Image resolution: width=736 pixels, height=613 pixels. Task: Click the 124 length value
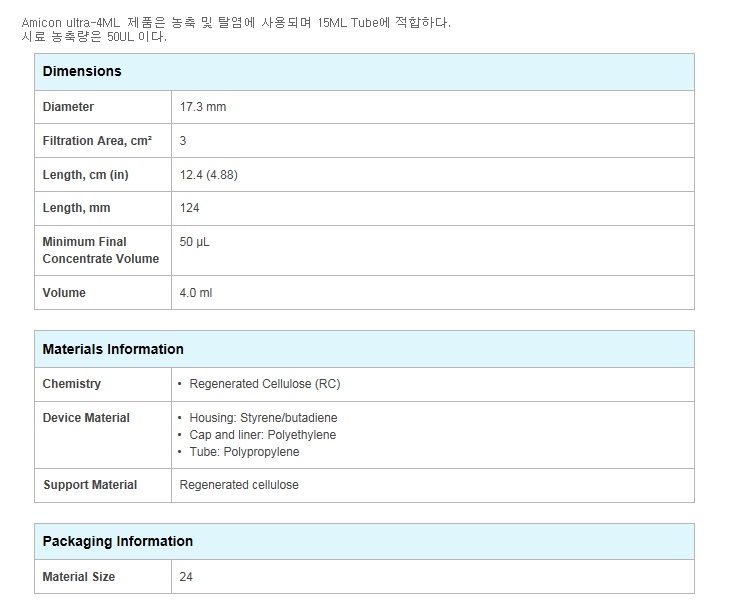189,208
